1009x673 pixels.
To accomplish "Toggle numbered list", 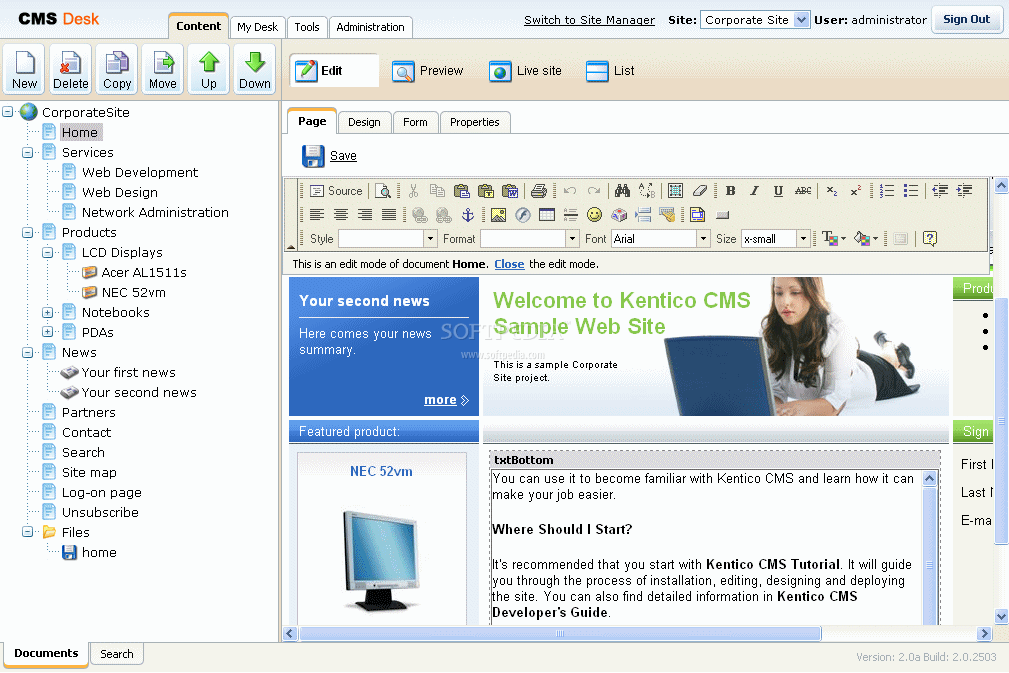I will 887,191.
